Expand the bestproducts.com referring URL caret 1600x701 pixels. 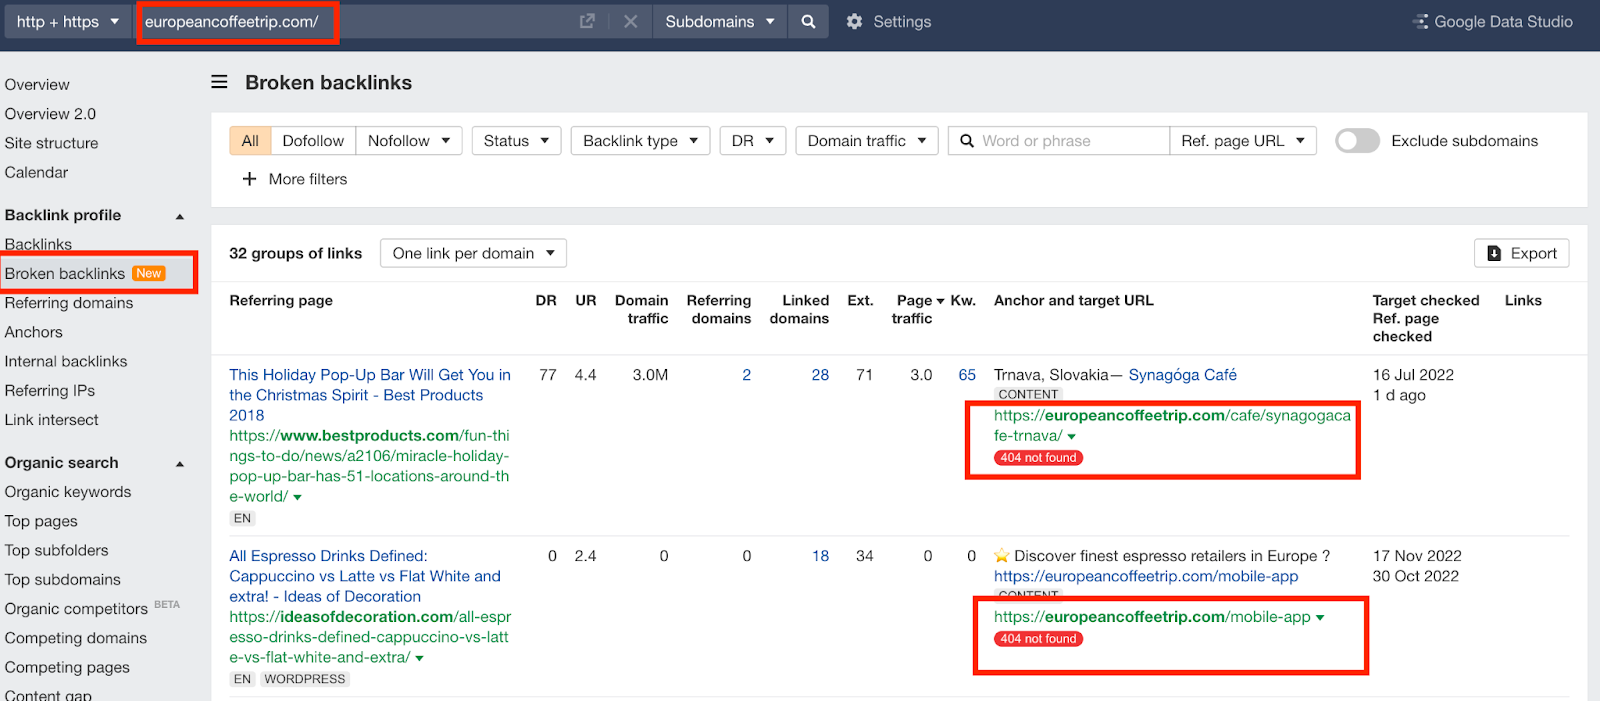297,497
